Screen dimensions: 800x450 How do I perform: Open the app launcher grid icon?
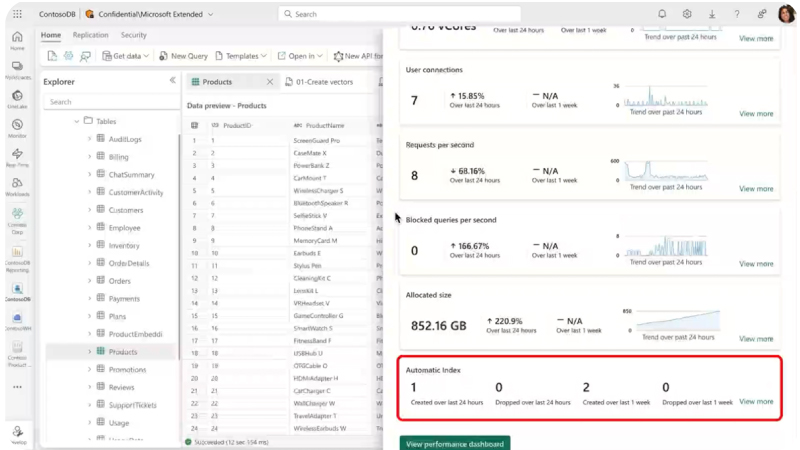point(17,14)
